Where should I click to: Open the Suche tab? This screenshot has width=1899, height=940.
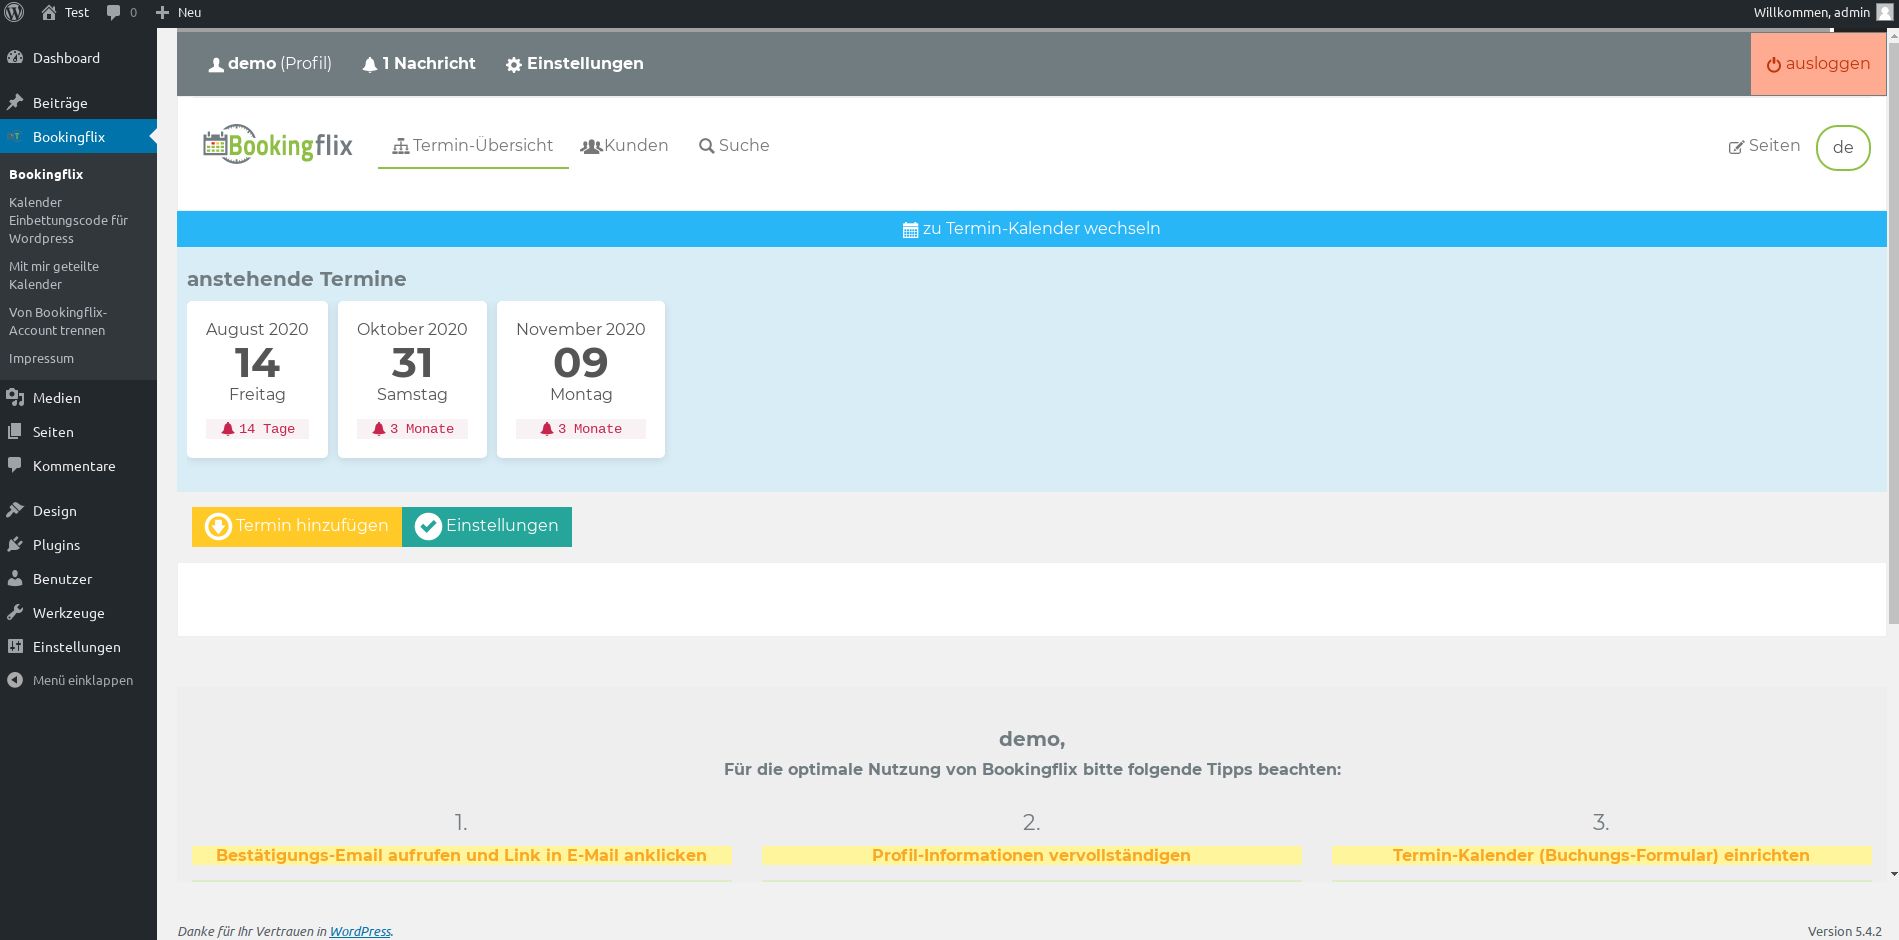point(734,146)
